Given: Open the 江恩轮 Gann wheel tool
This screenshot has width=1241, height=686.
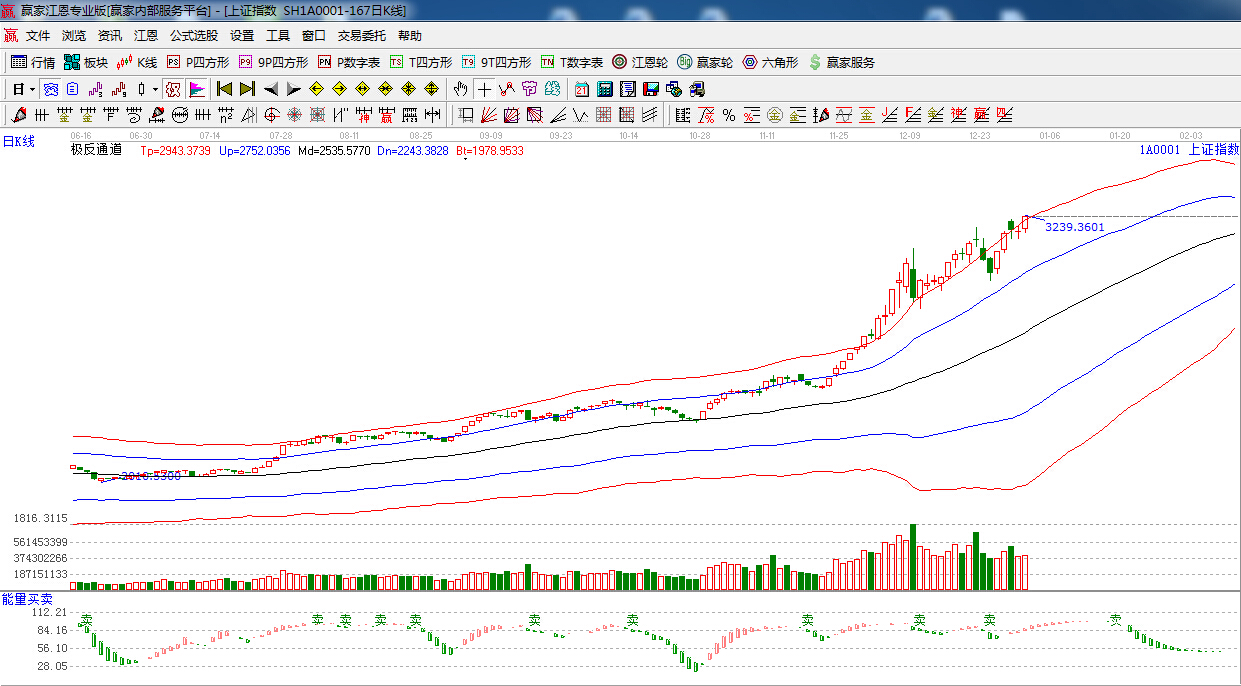Looking at the screenshot, I should (640, 62).
